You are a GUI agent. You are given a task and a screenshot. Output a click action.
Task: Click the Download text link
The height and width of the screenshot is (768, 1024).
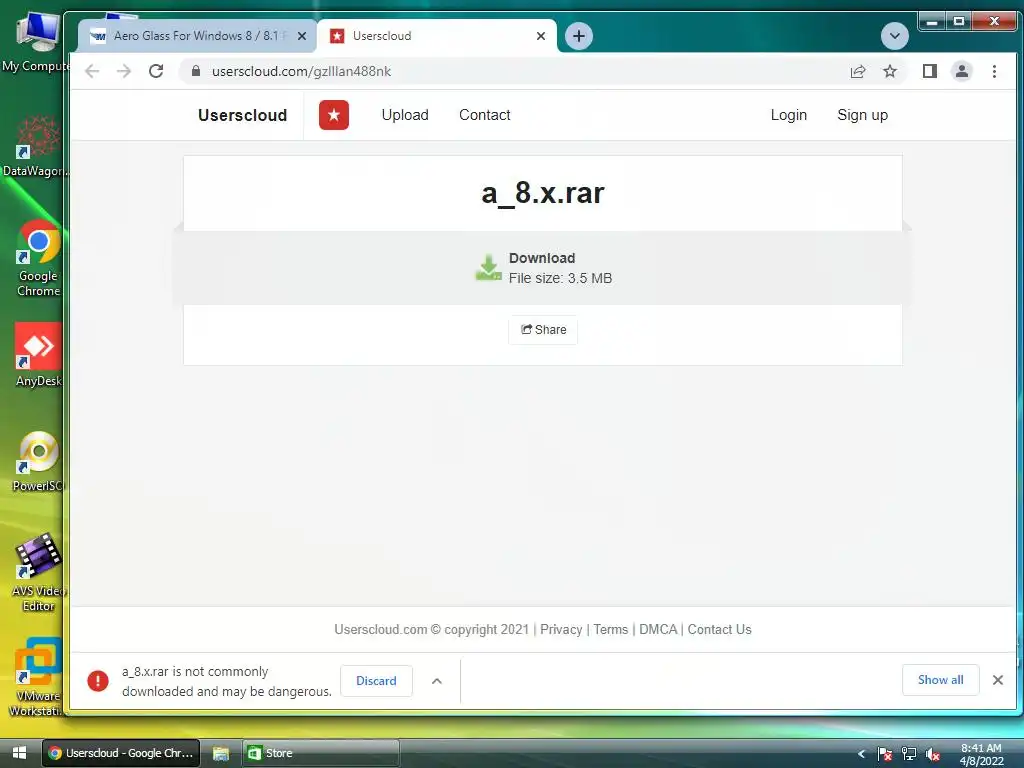click(x=541, y=258)
